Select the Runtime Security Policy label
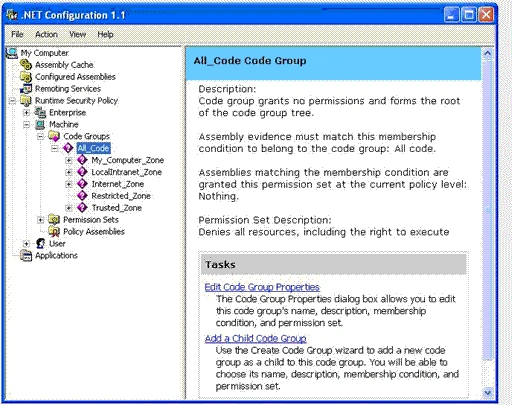The image size is (512, 405). click(x=76, y=100)
